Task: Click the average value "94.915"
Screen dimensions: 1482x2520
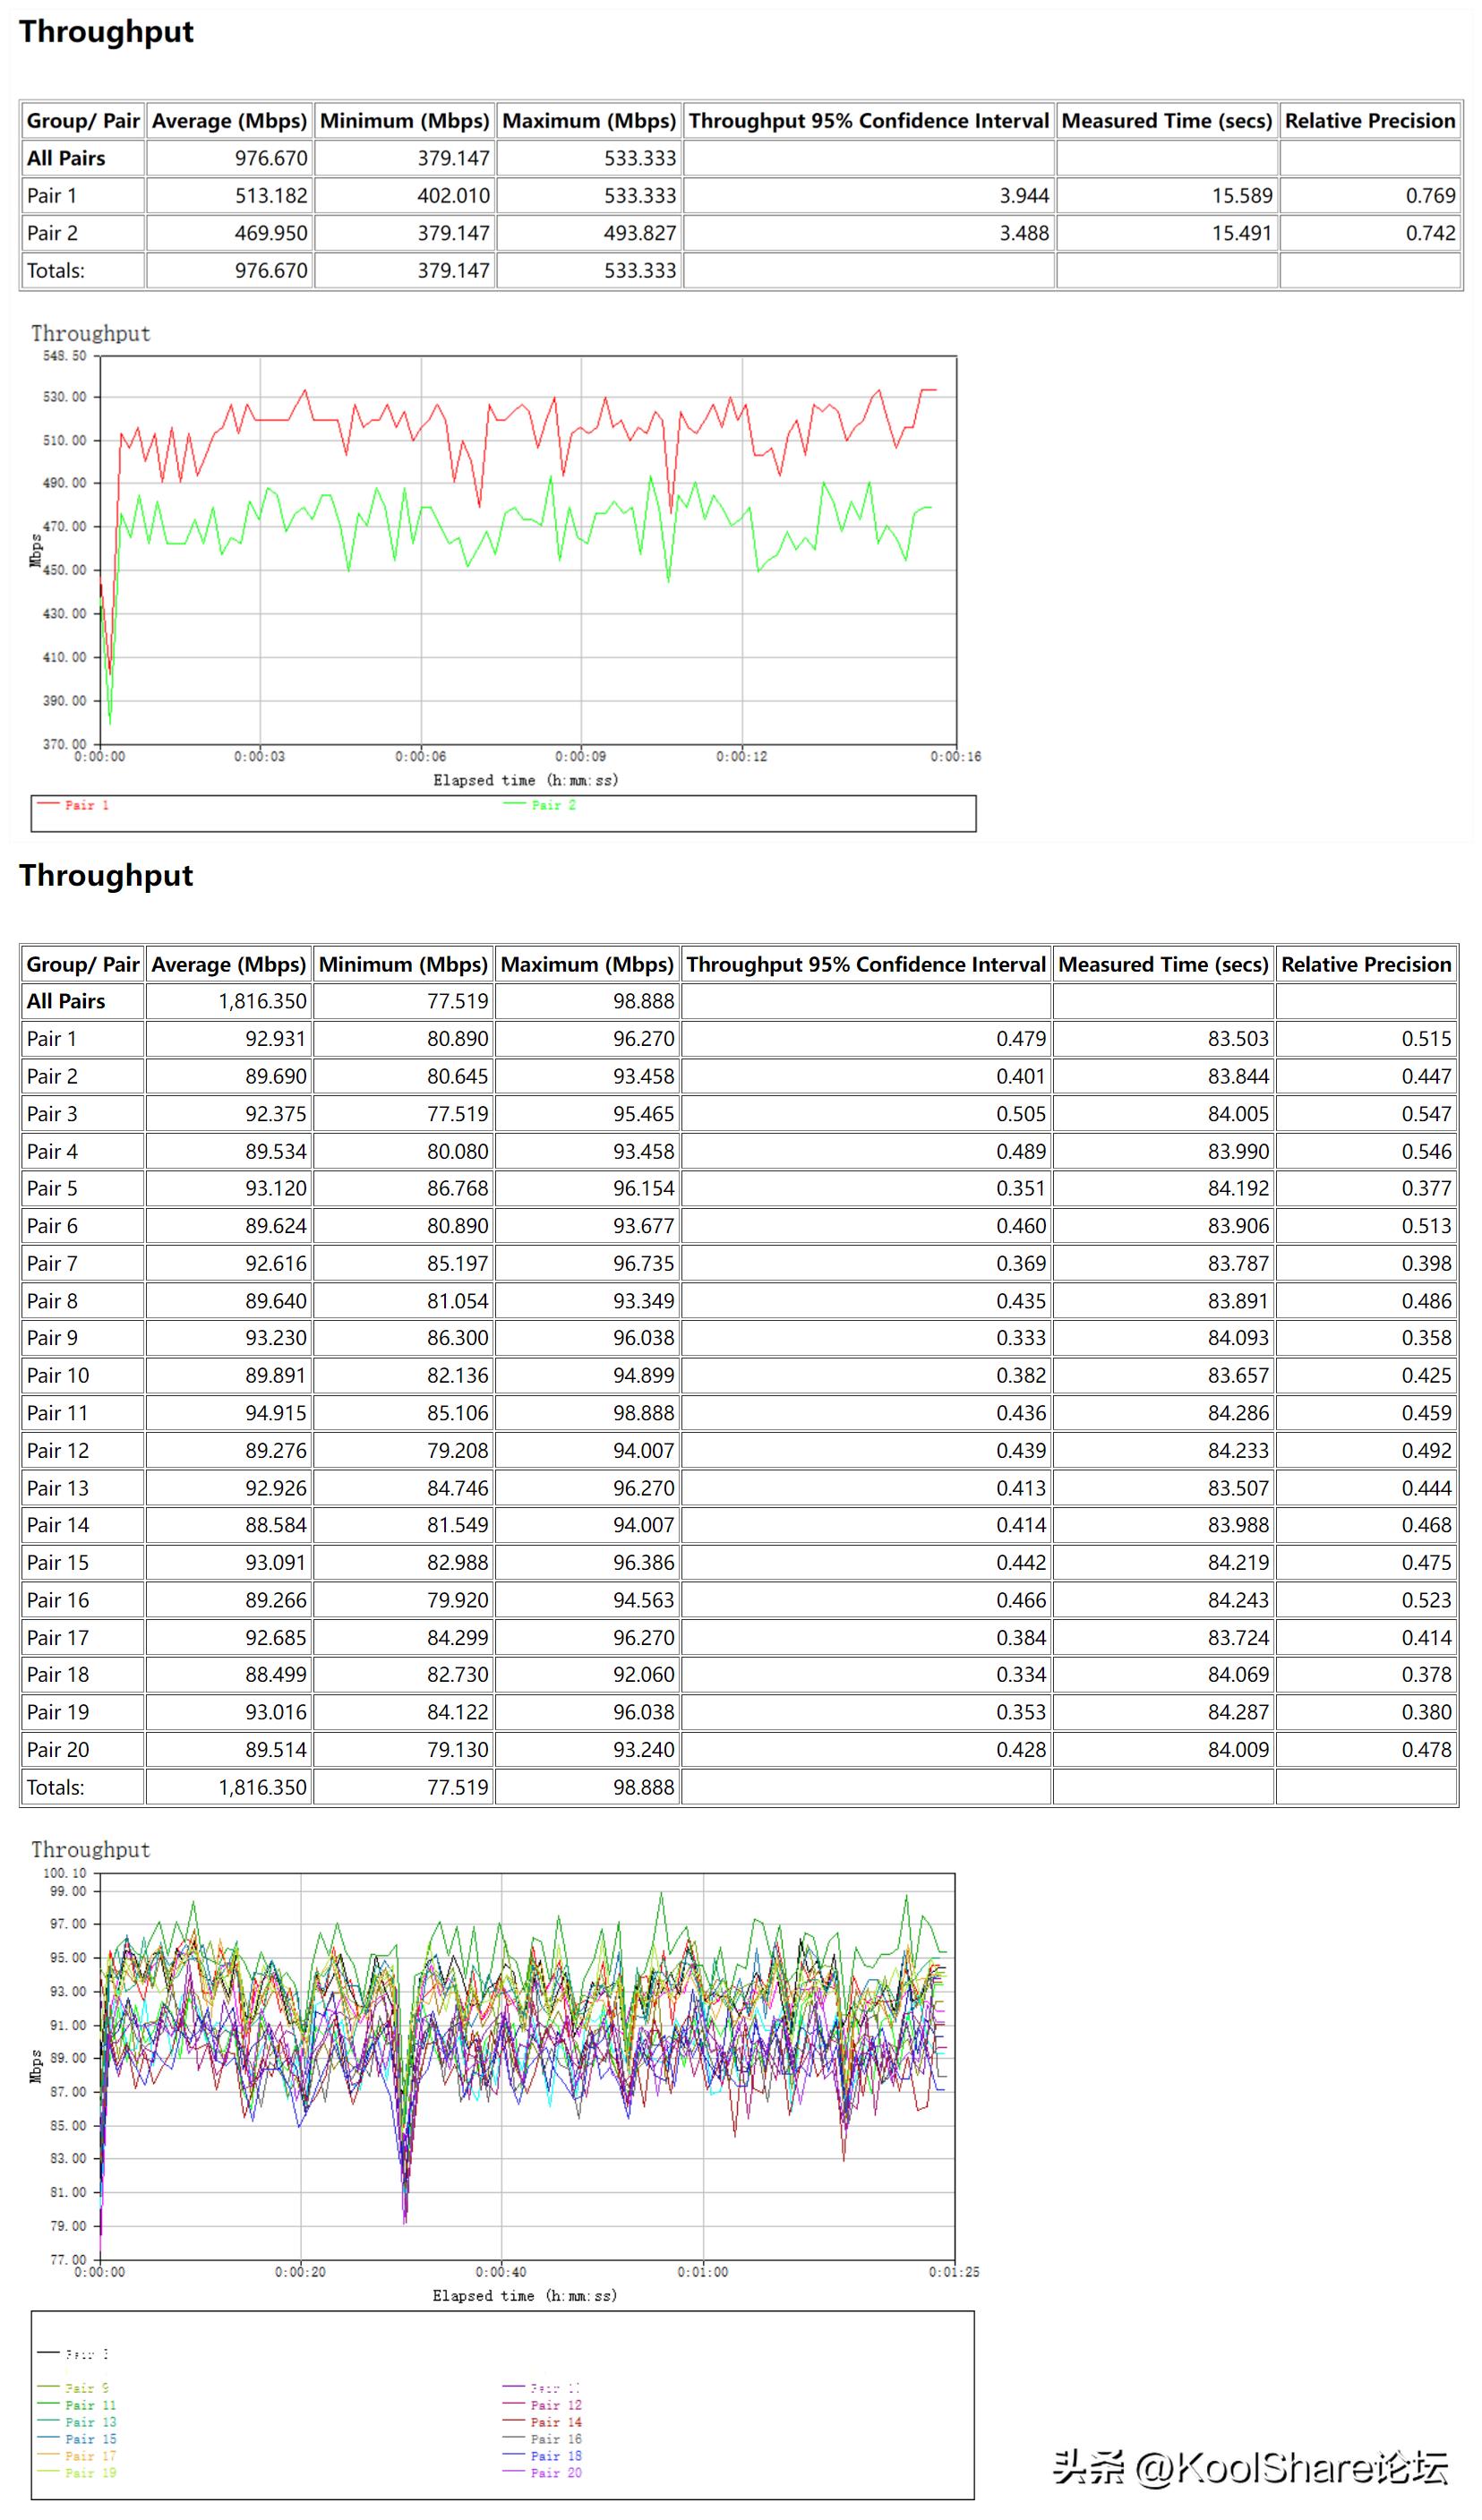Action: point(276,1413)
